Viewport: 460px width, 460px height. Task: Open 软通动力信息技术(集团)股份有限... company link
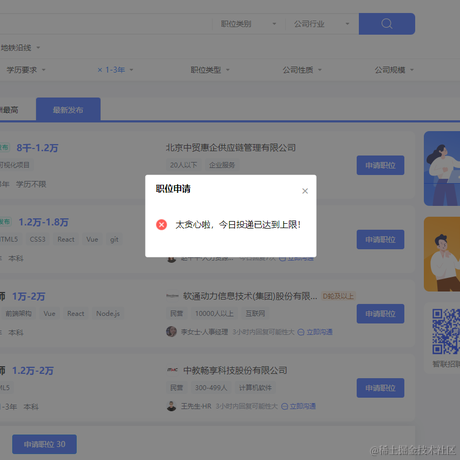click(250, 296)
